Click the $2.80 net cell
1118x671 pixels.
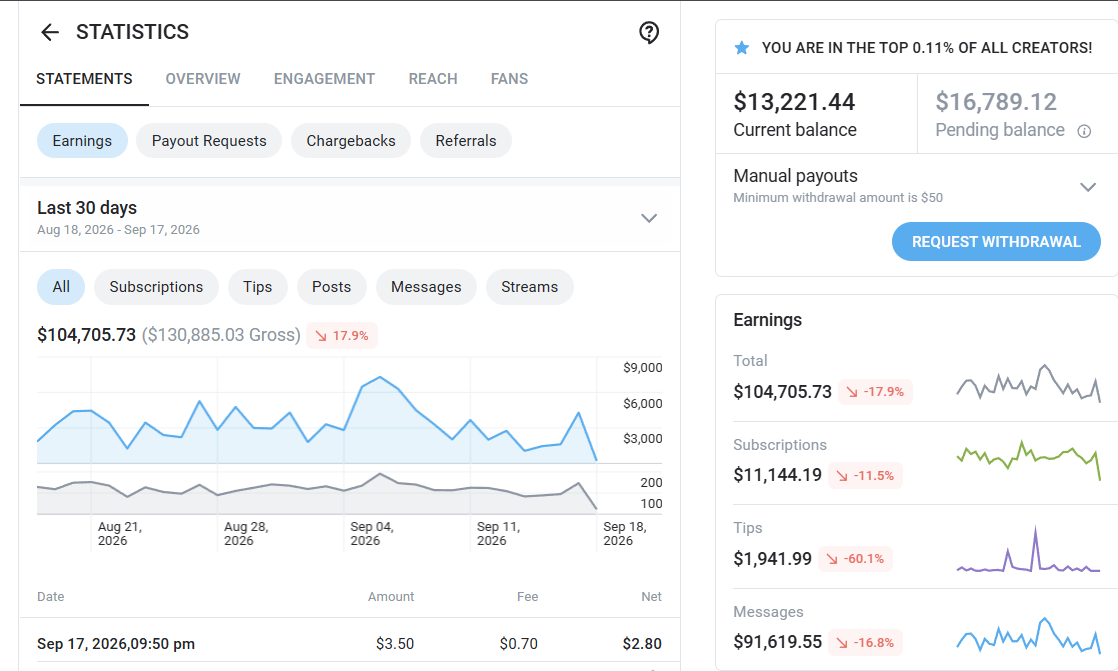point(642,644)
